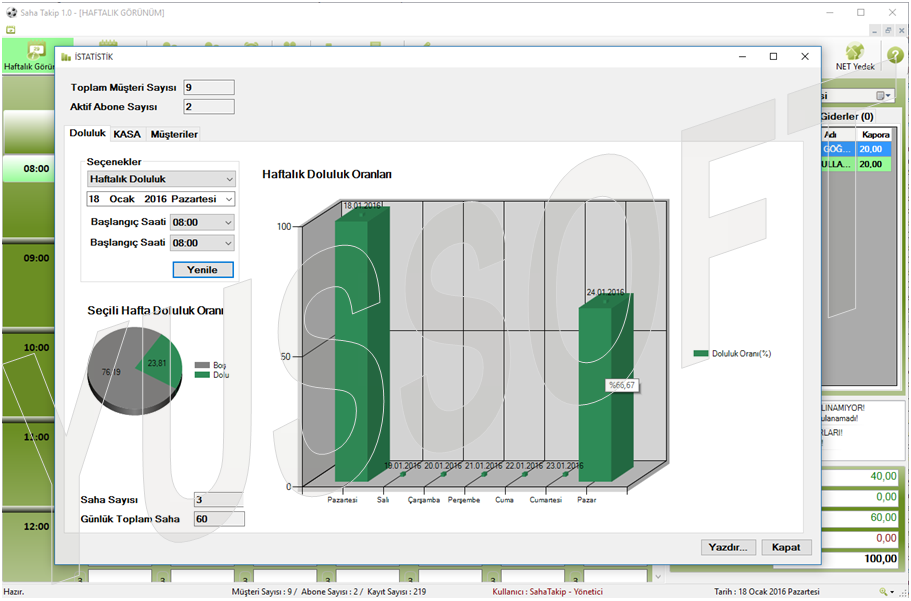Open the 18 Ocak 2016 Pazartesi date picker
Viewport: 911px width, 601px height.
(161, 199)
